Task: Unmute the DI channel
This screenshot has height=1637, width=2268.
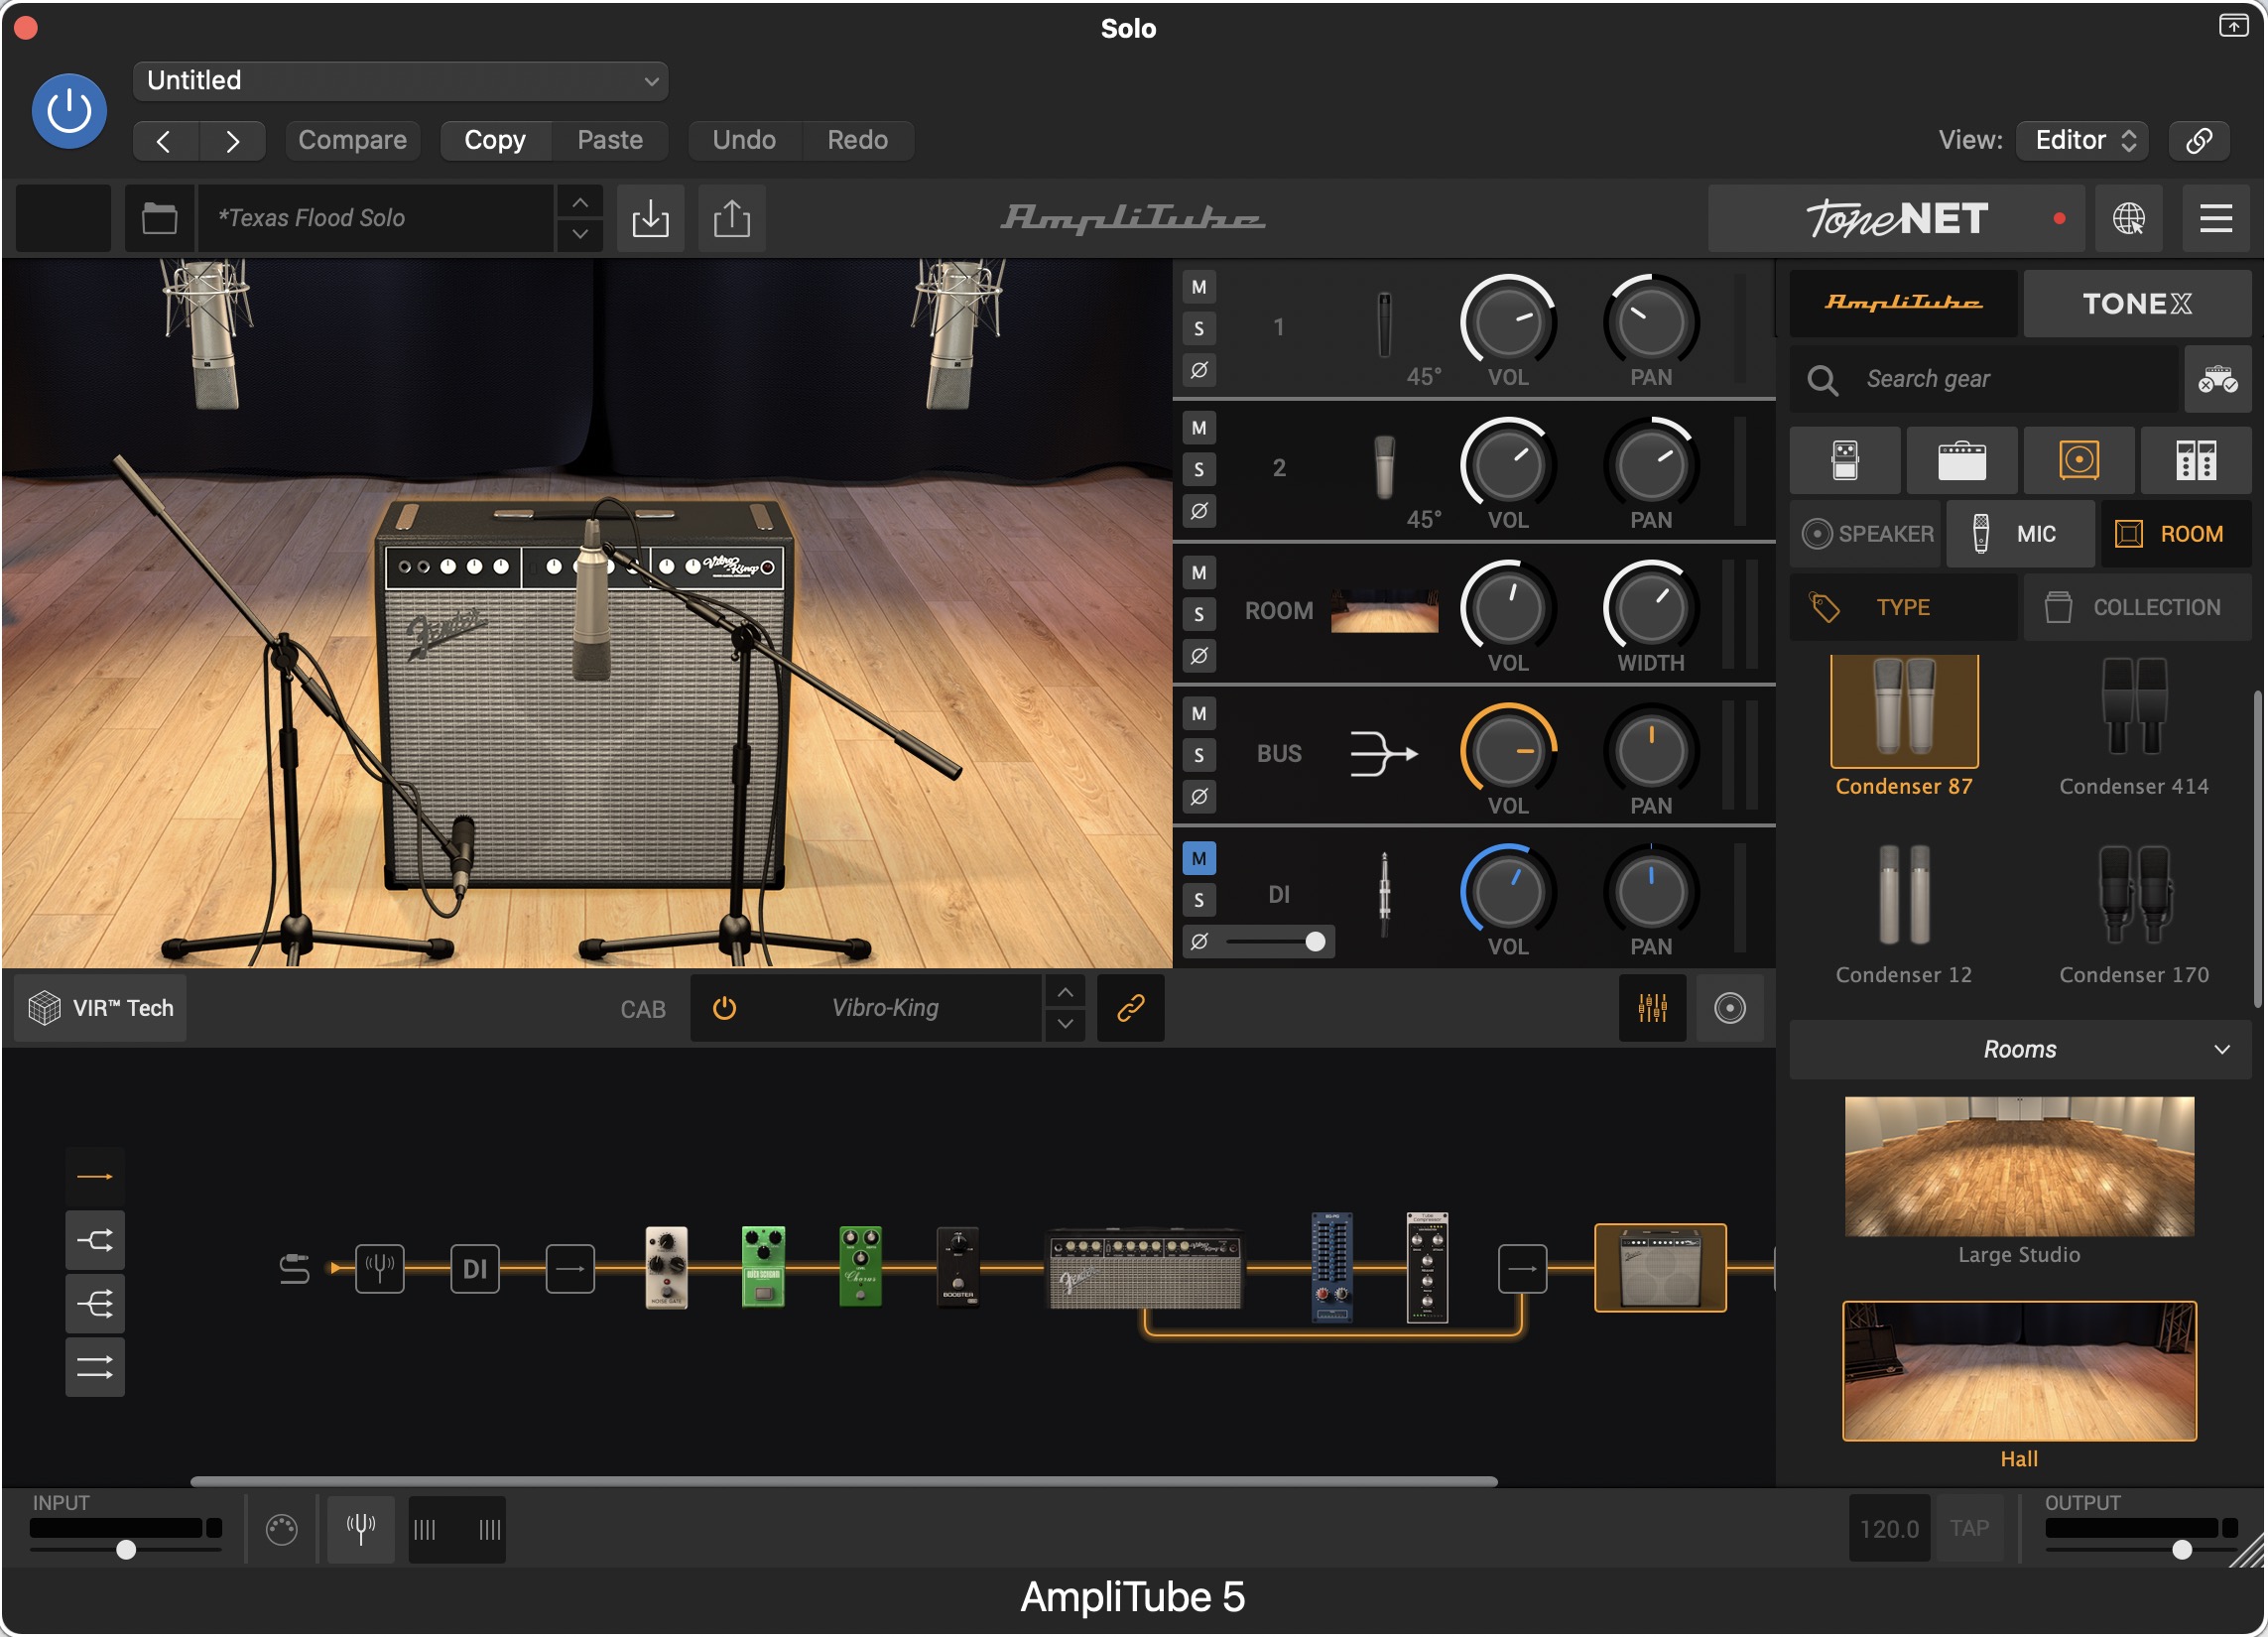Action: click(x=1198, y=859)
